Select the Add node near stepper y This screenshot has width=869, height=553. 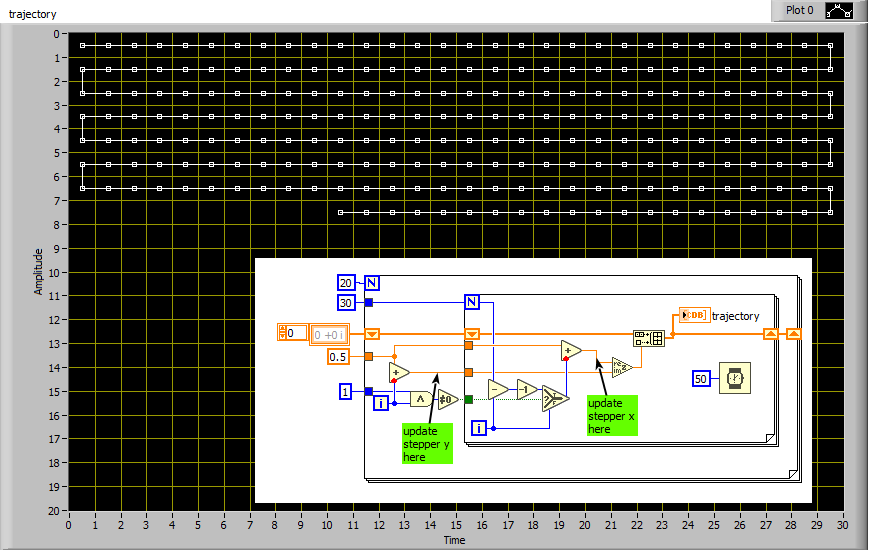tap(399, 372)
